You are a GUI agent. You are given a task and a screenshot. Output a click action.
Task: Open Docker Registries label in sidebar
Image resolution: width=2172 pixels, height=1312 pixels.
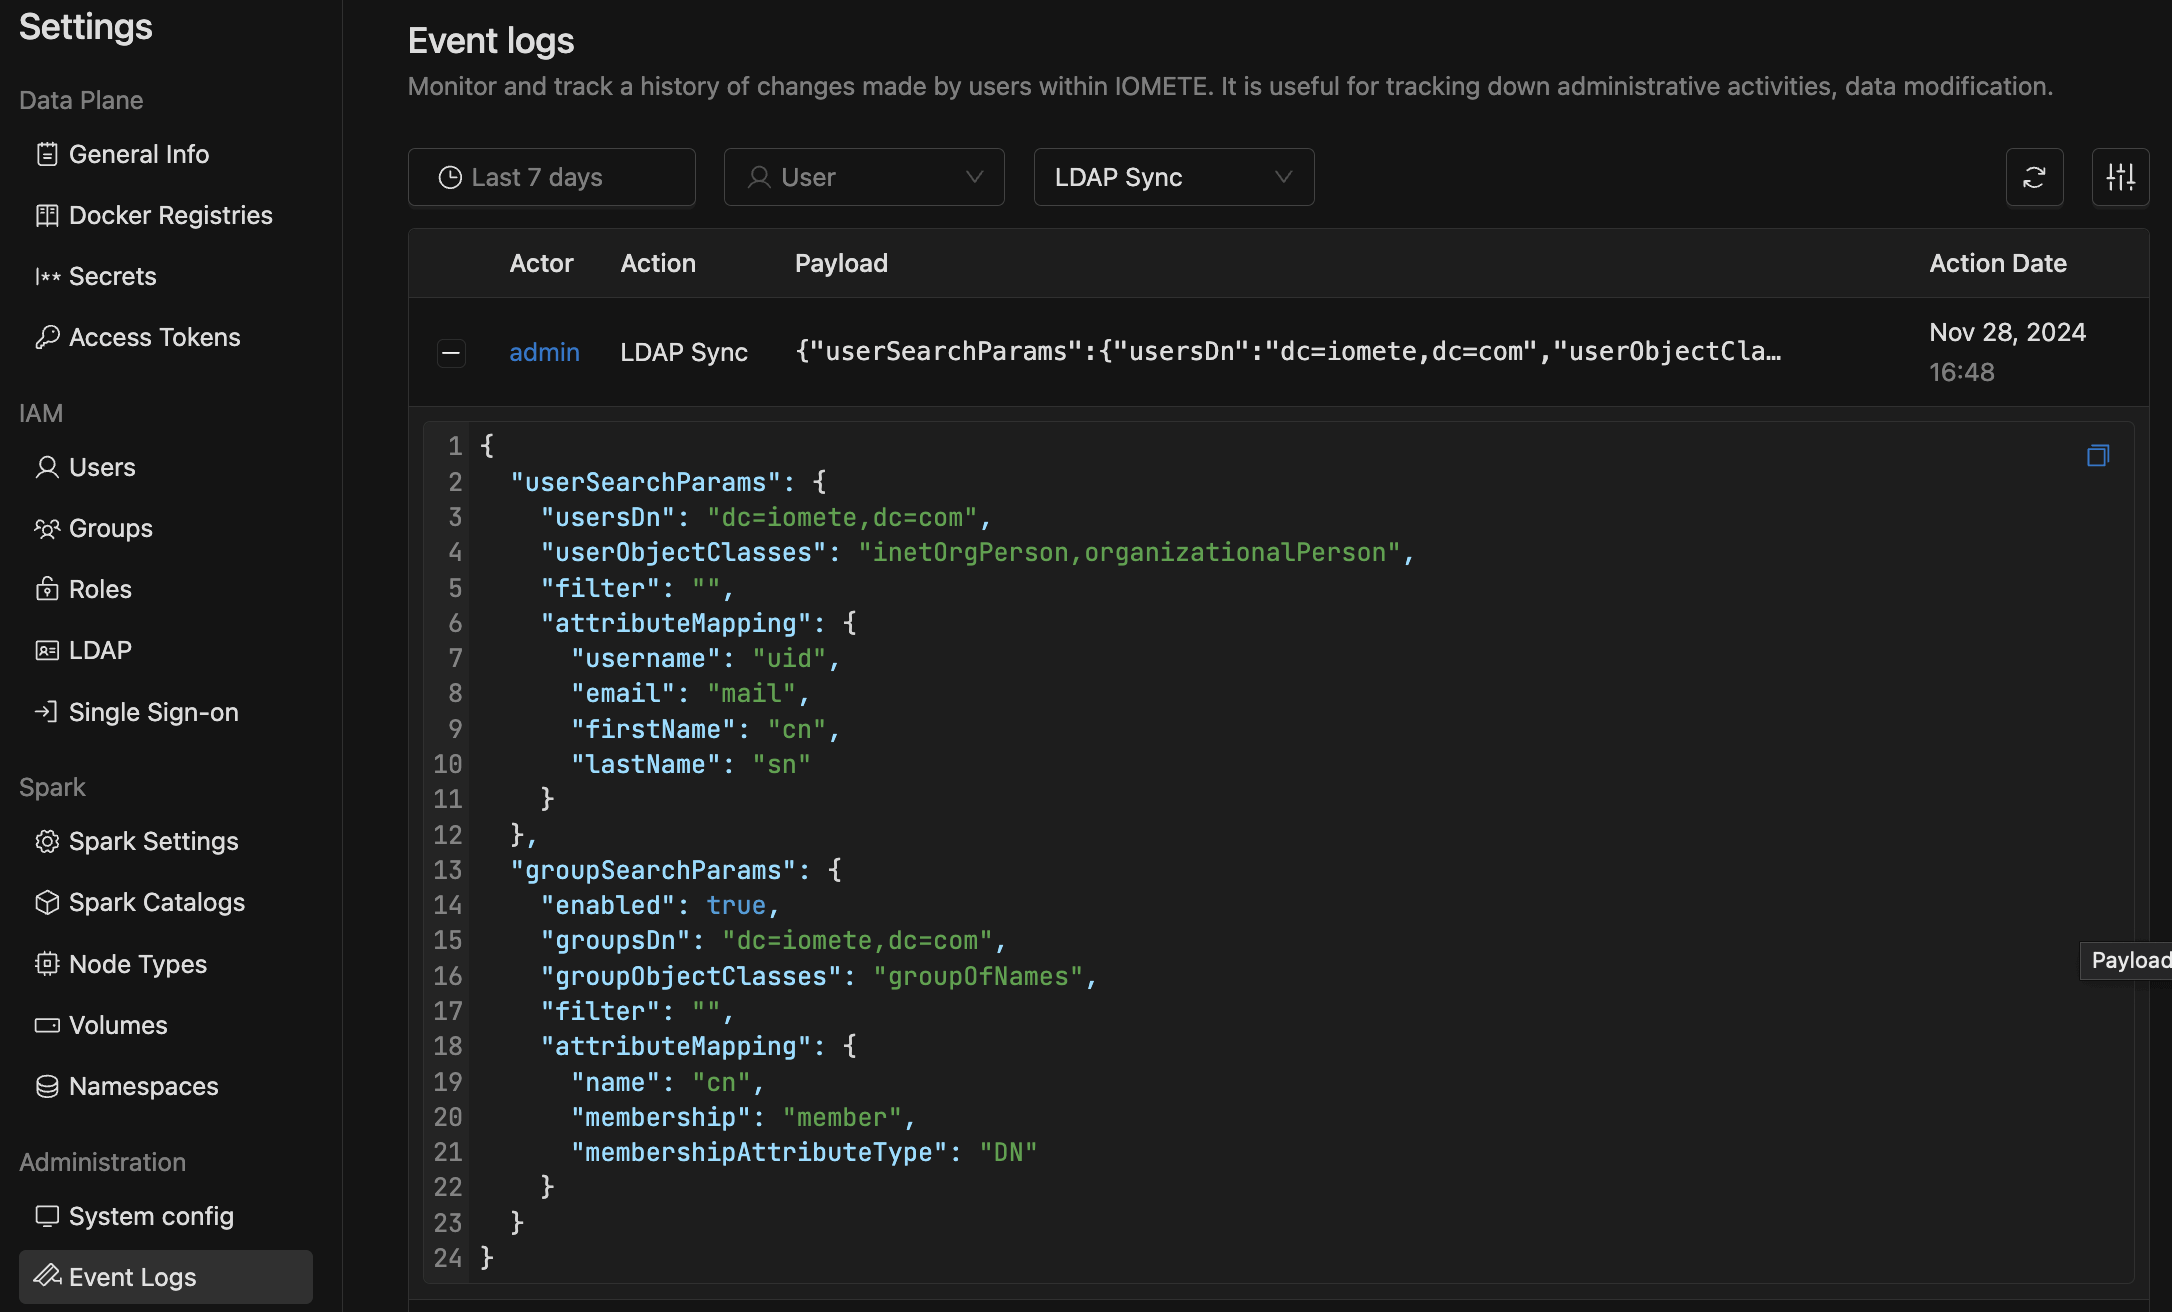coord(170,215)
